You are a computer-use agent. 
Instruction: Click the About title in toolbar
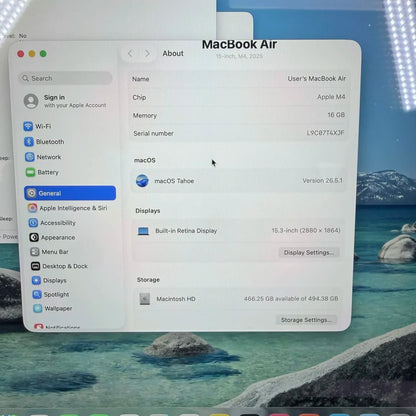[173, 53]
